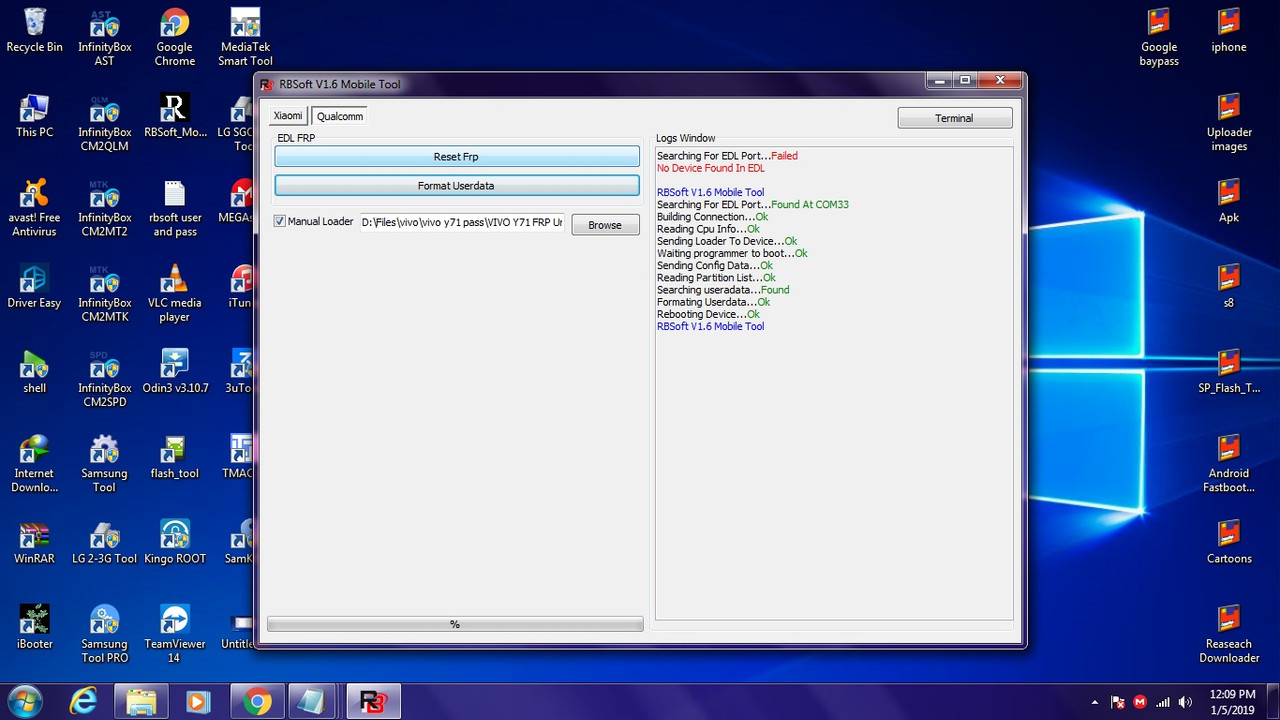This screenshot has height=720, width=1280.
Task: Click the loader file path field
Action: (462, 223)
